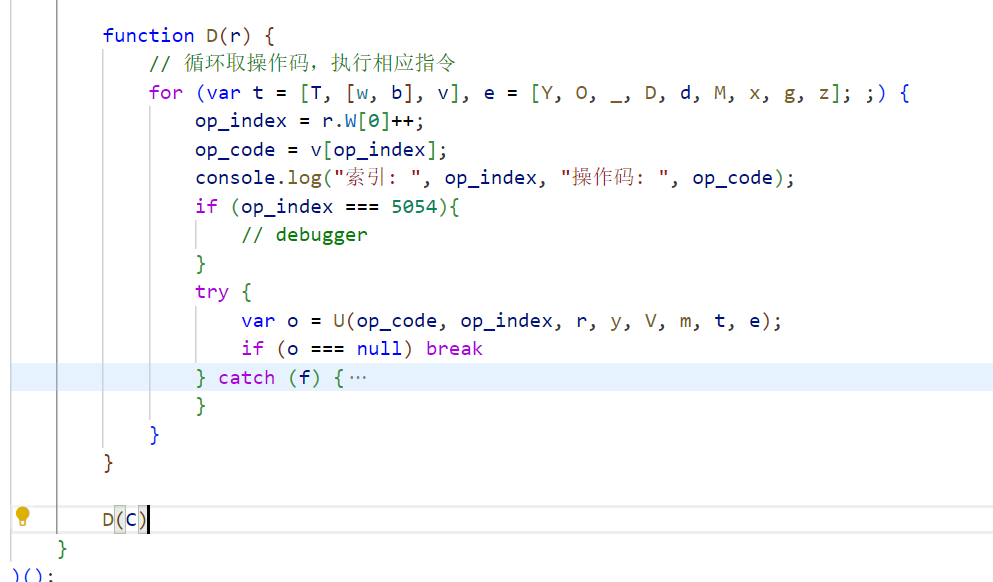
Task: Click the 'try' keyword
Action: point(212,292)
